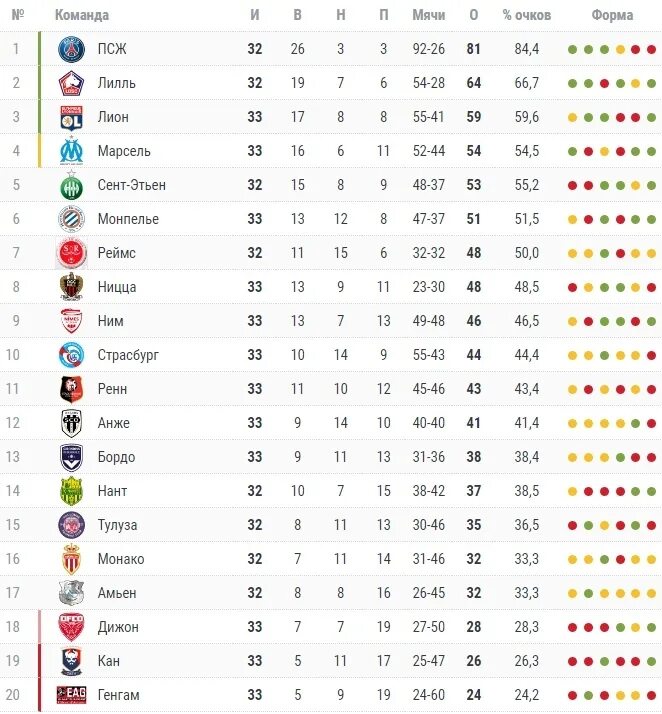Open the Дижон team name link

(x=118, y=627)
